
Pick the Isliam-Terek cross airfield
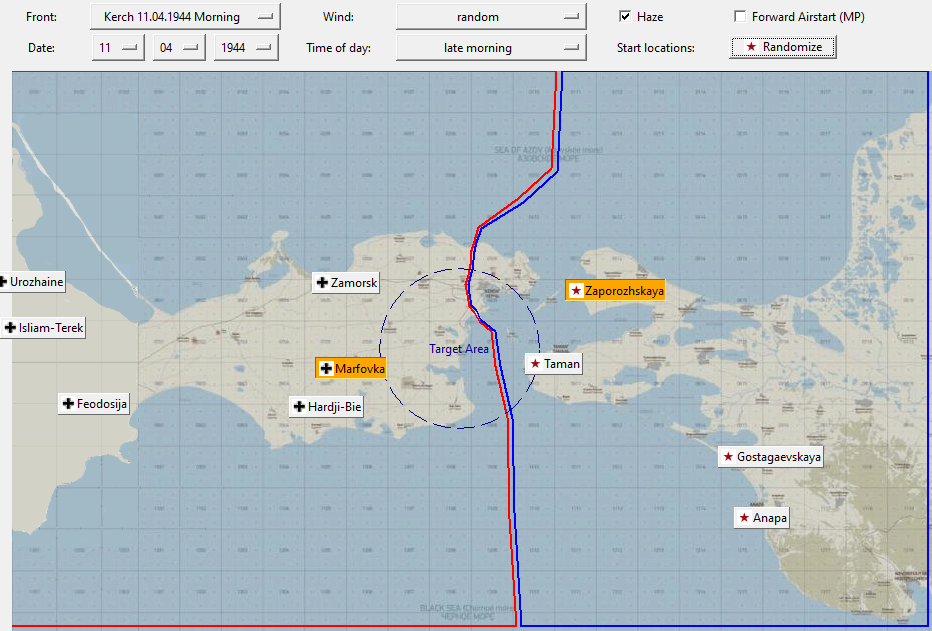click(43, 327)
